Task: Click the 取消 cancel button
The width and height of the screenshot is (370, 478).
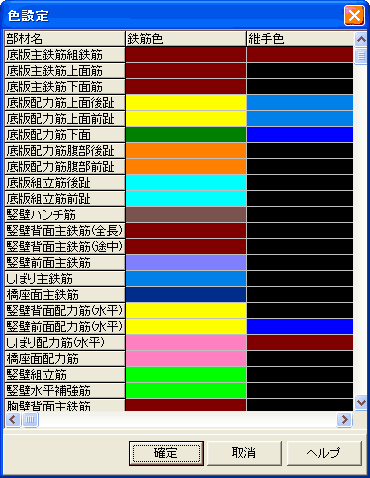Action: [x=244, y=453]
